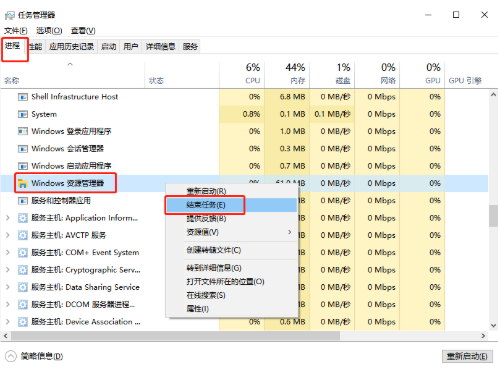This screenshot has width=498, height=370.
Task: Expand 服务主机: Cryptographic Serv... group
Action: coord(7,270)
